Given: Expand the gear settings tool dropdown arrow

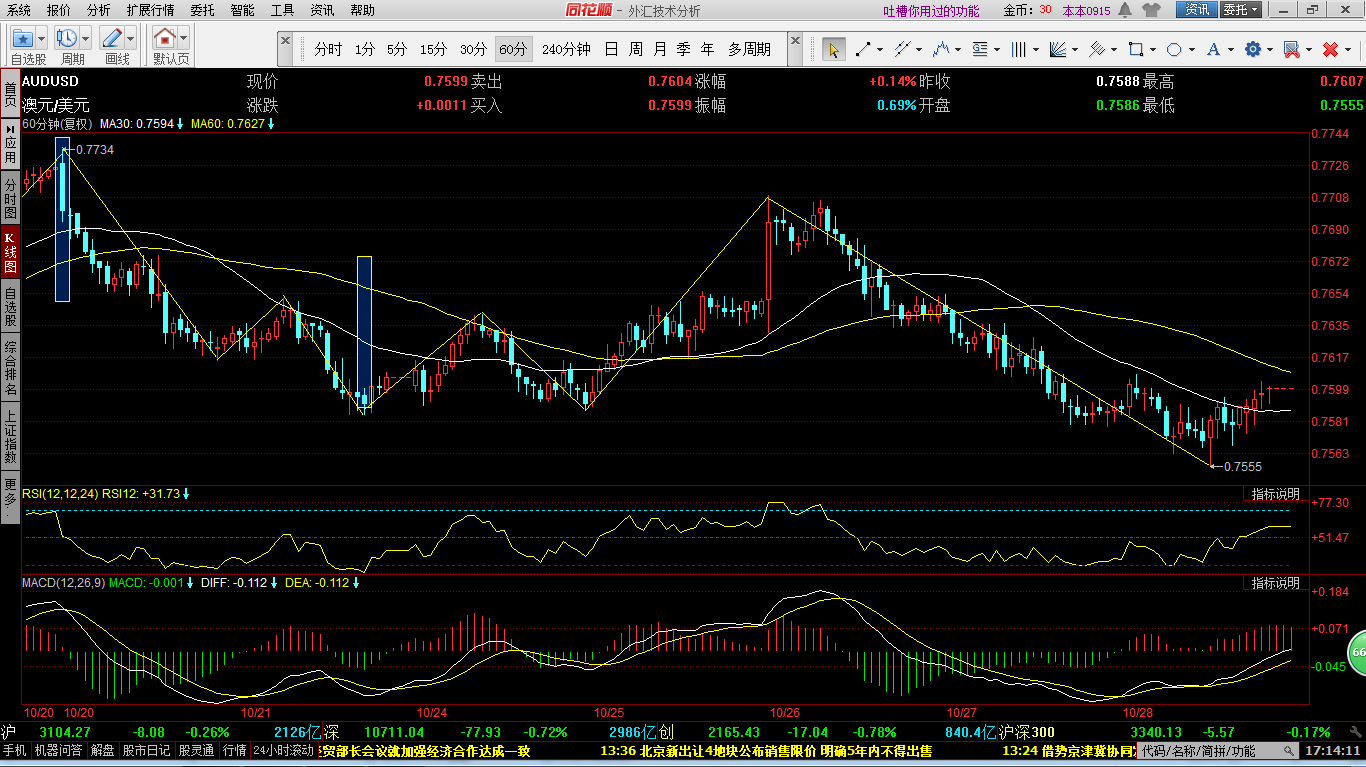Looking at the screenshot, I should pyautogui.click(x=1269, y=49).
